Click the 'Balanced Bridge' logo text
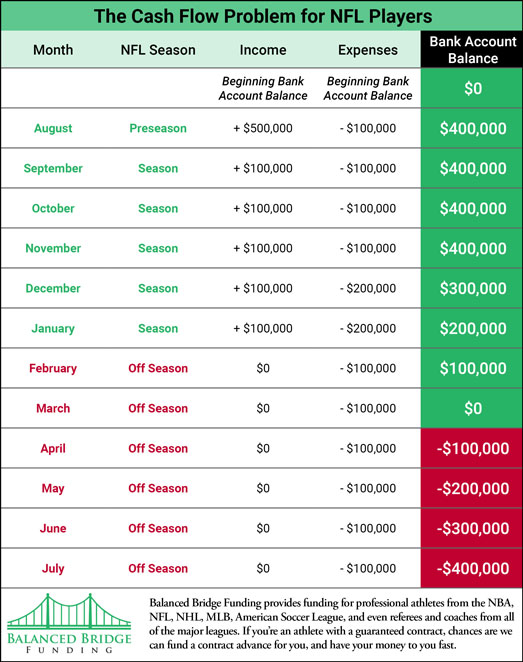This screenshot has height=662, width=523. pos(69,638)
